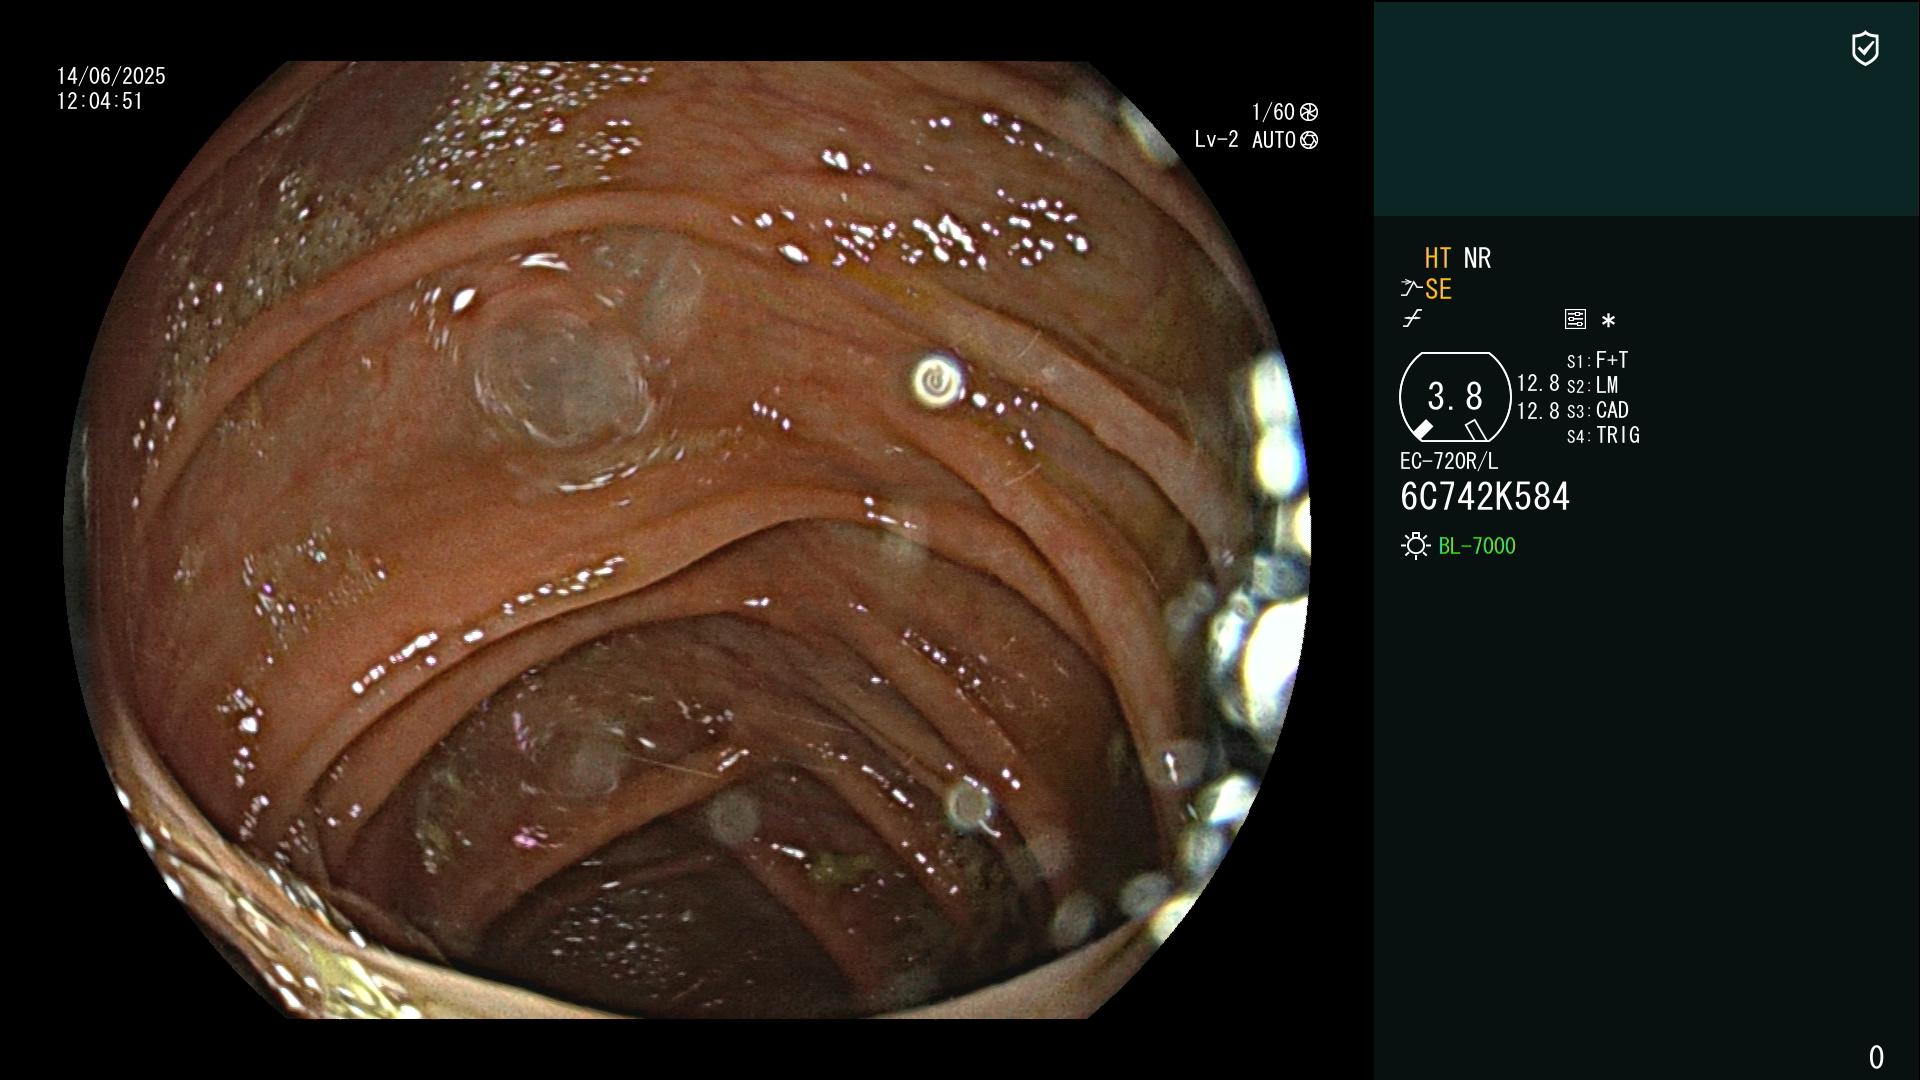Click the tone curve icon below SE
1920x1080 pixels.
[1412, 319]
